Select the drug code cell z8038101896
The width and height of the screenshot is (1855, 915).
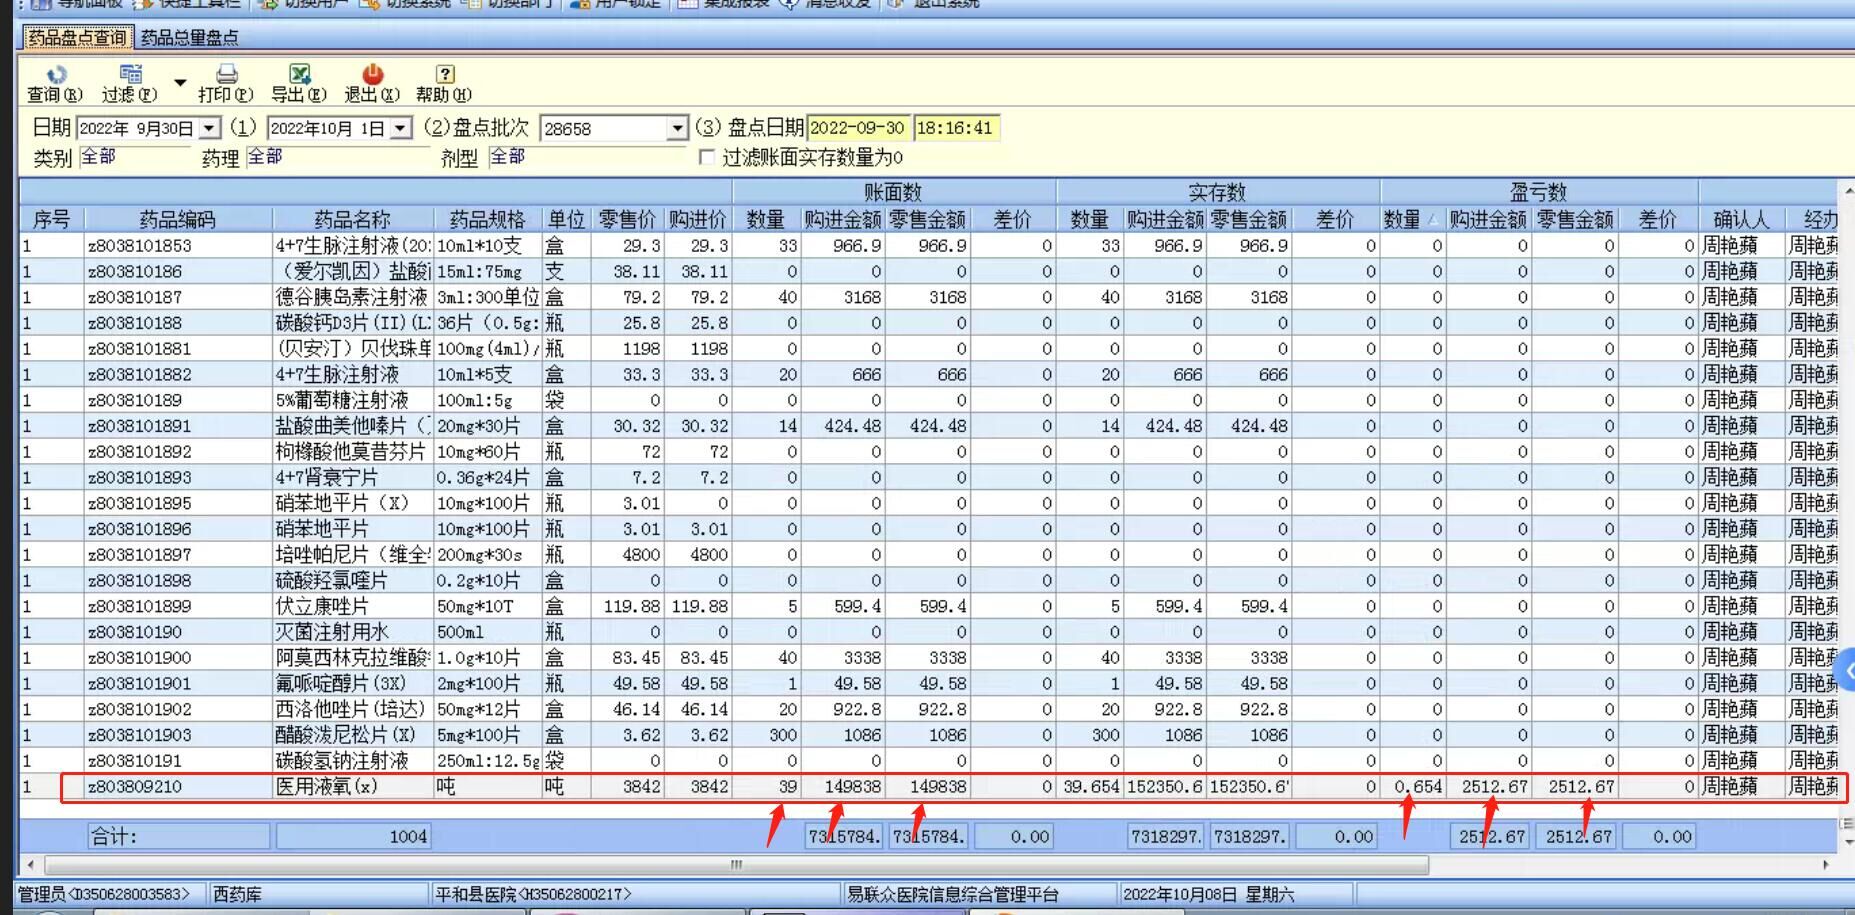click(x=178, y=529)
